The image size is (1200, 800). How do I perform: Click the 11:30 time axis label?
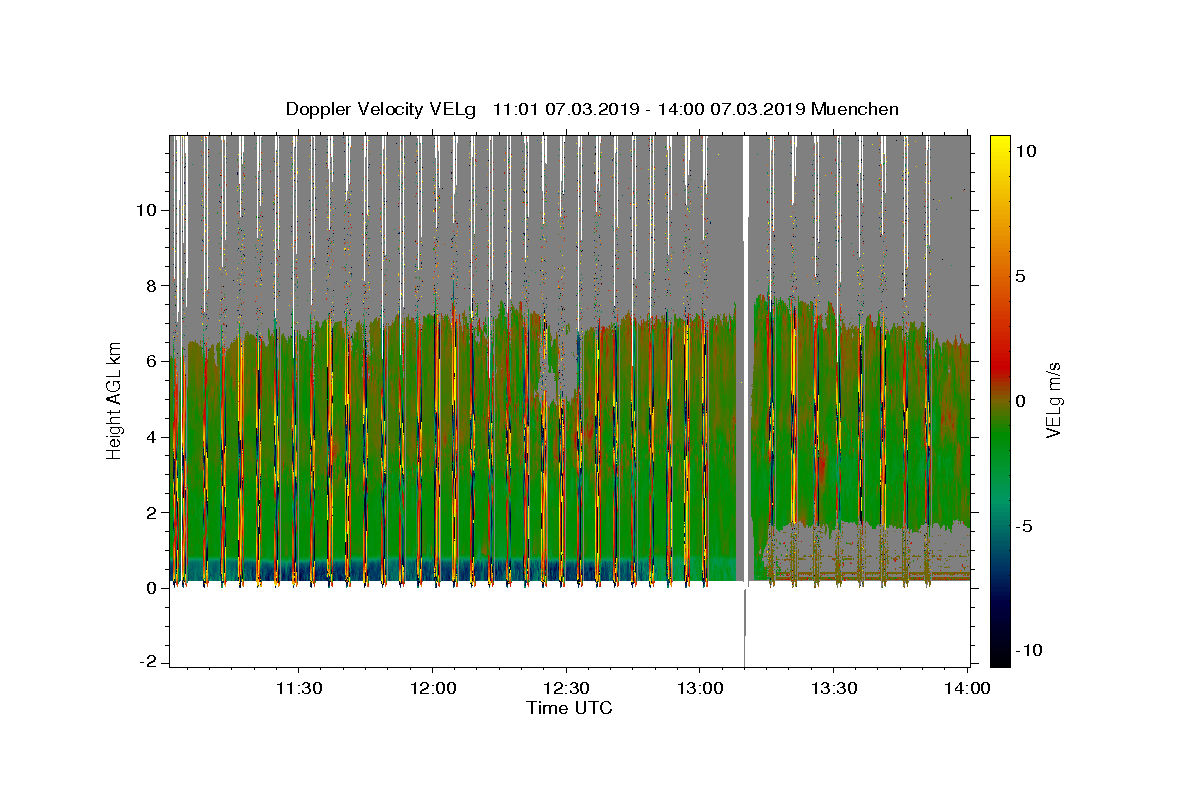(x=298, y=688)
